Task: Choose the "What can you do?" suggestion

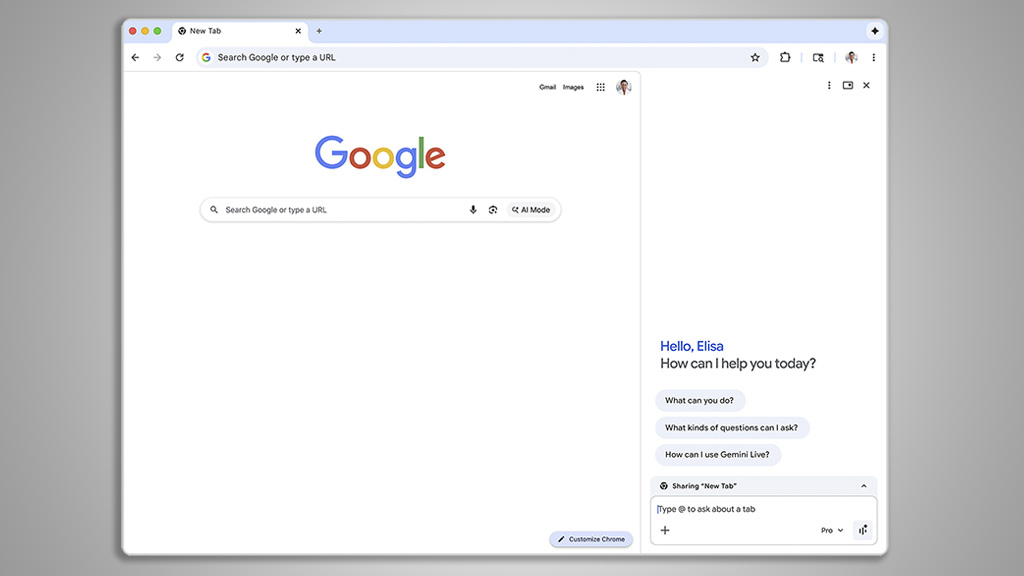Action: click(x=699, y=400)
